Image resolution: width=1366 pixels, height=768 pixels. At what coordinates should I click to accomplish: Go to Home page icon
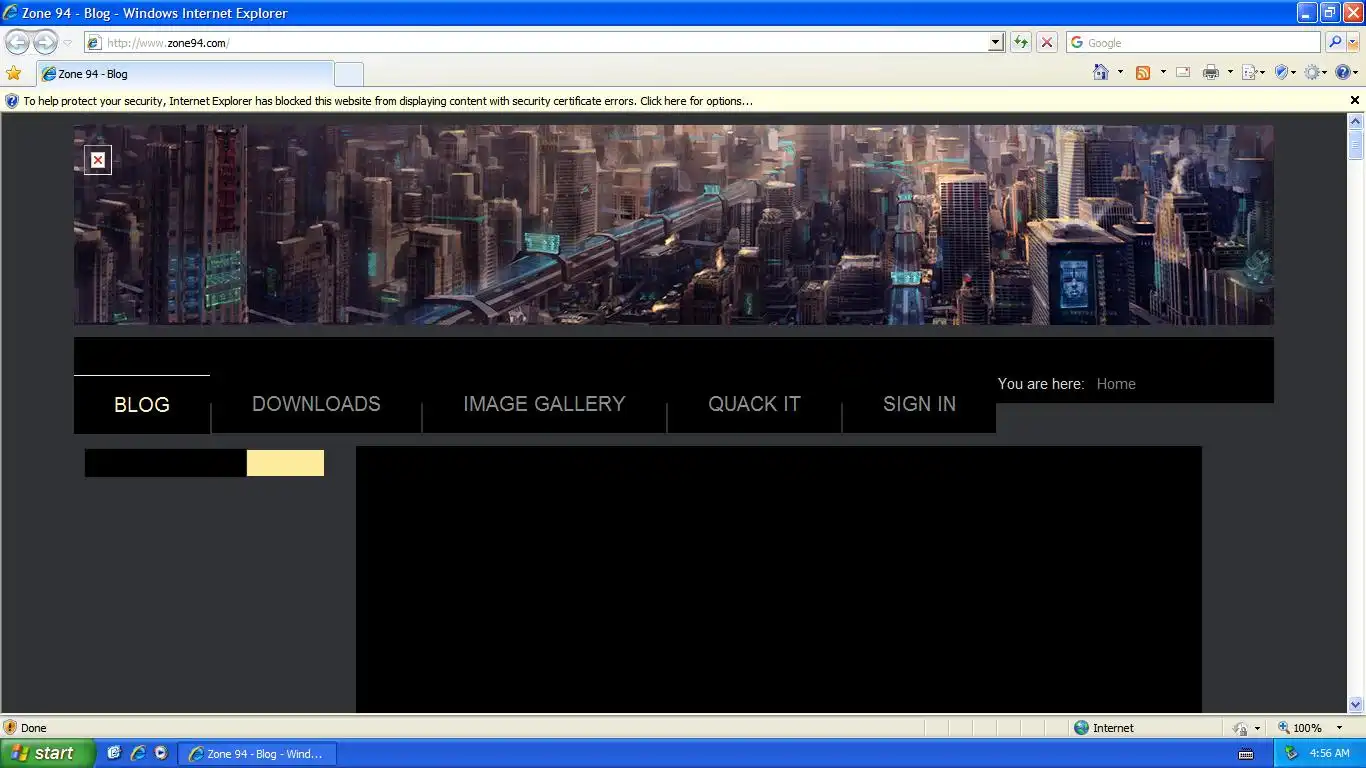point(1101,72)
